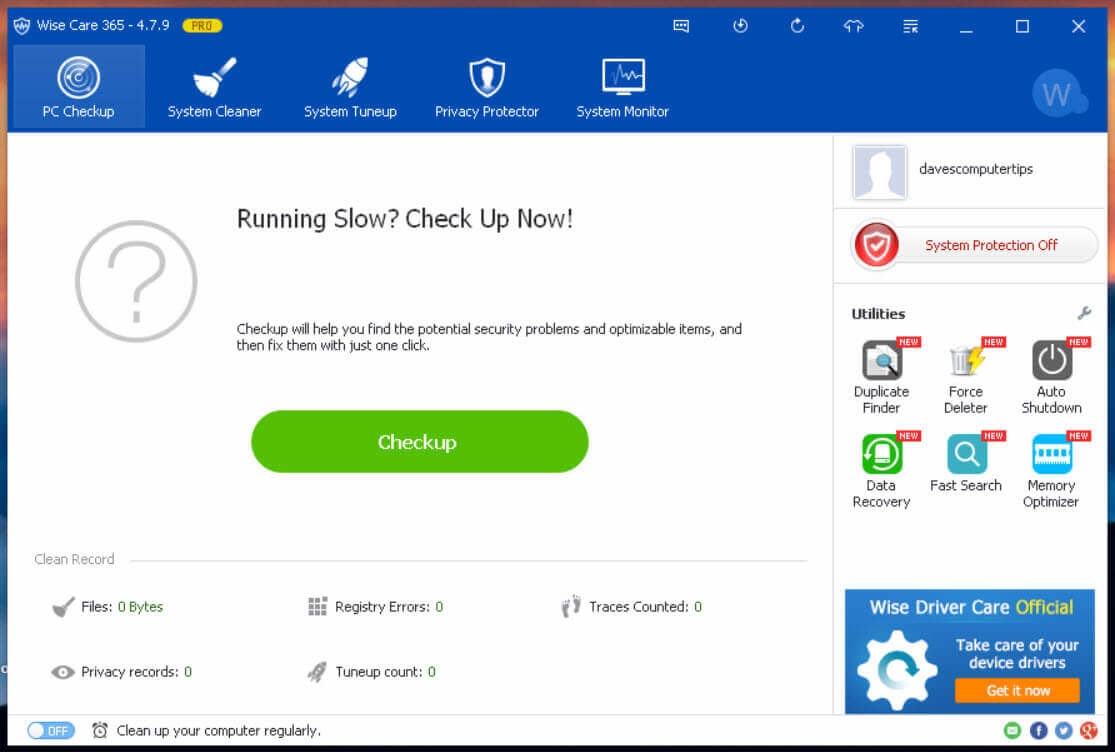The image size is (1115, 752).
Task: Click the "Privacy records: 0" record
Action: click(122, 672)
